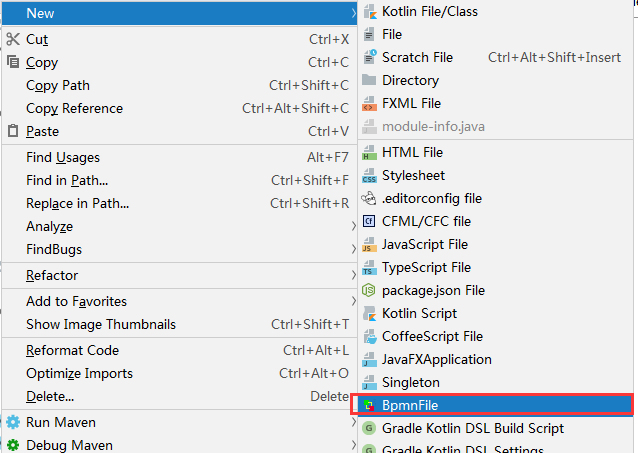Click the Kotlin File/Class icon
The image size is (638, 453).
point(369,12)
